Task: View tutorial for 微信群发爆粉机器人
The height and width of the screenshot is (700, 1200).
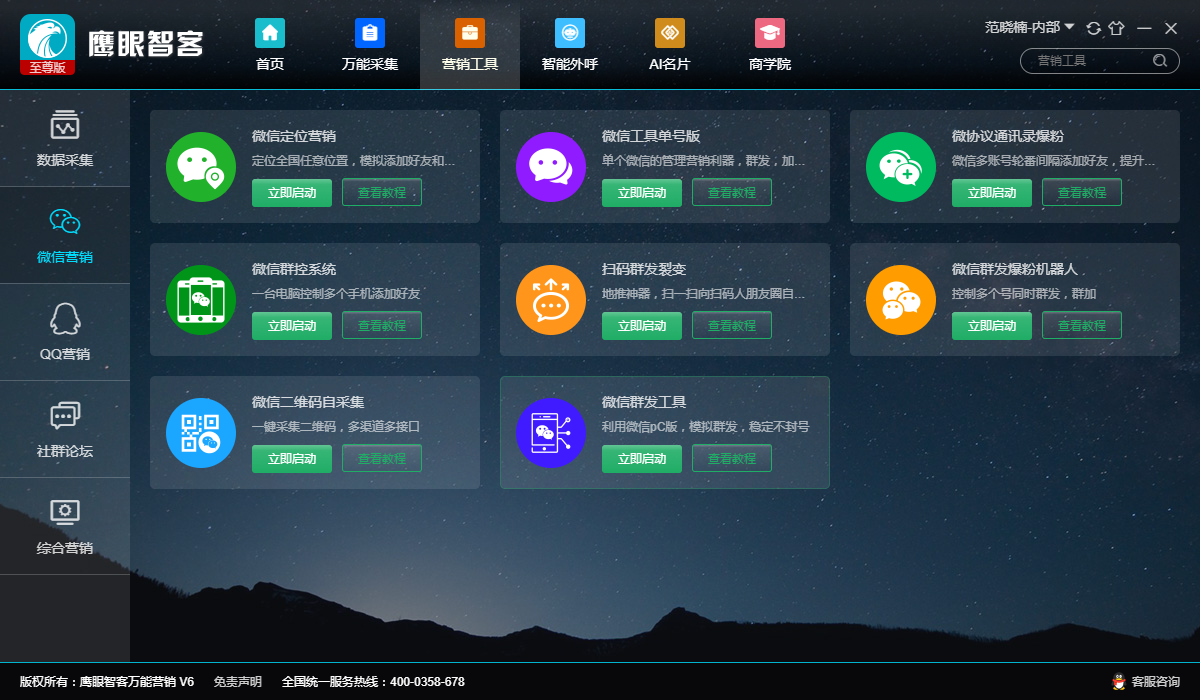Action: 1082,325
